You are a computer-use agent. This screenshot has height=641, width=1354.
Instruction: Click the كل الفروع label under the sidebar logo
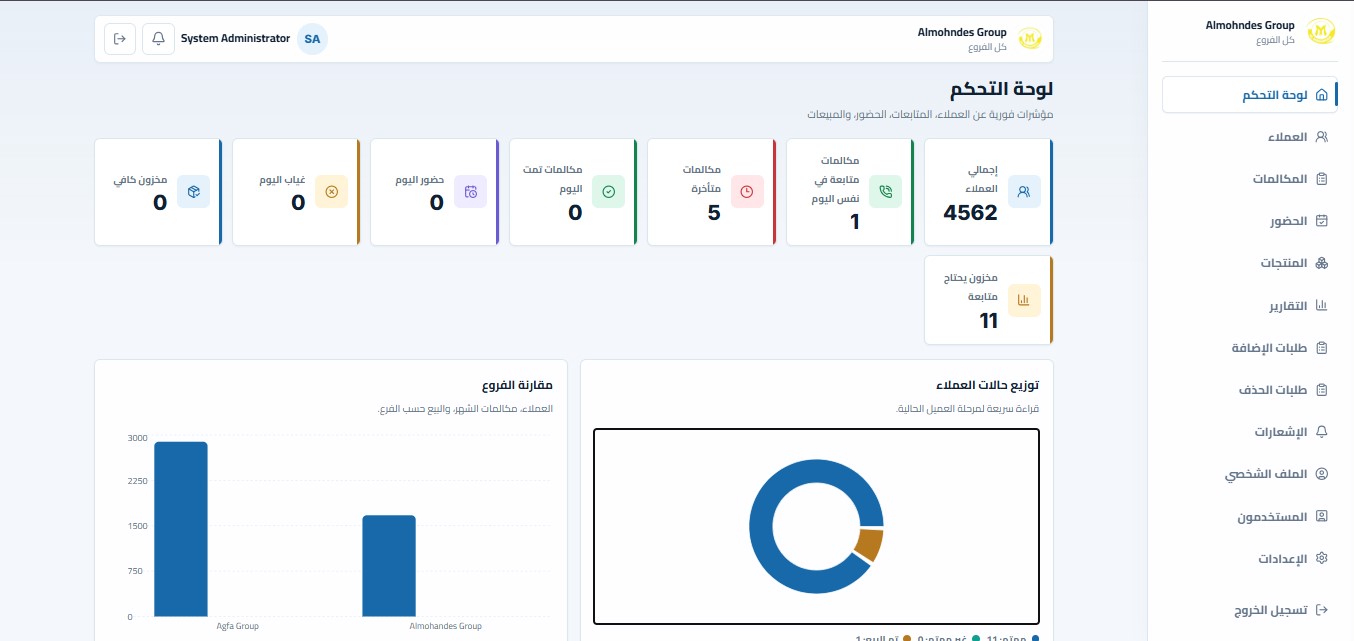[x=1275, y=40]
